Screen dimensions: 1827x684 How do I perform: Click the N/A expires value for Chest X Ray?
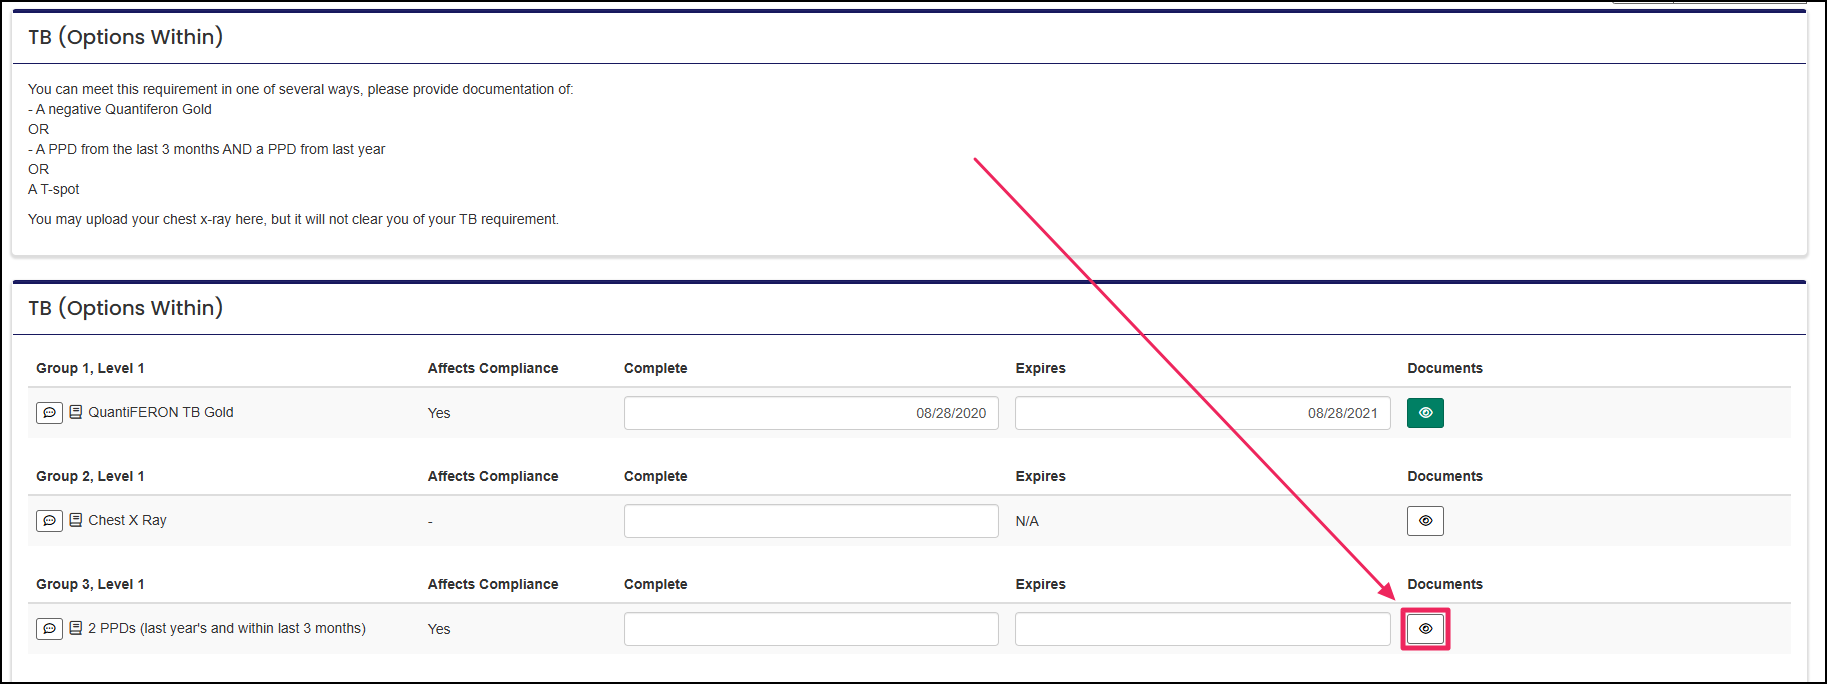pyautogui.click(x=1027, y=521)
